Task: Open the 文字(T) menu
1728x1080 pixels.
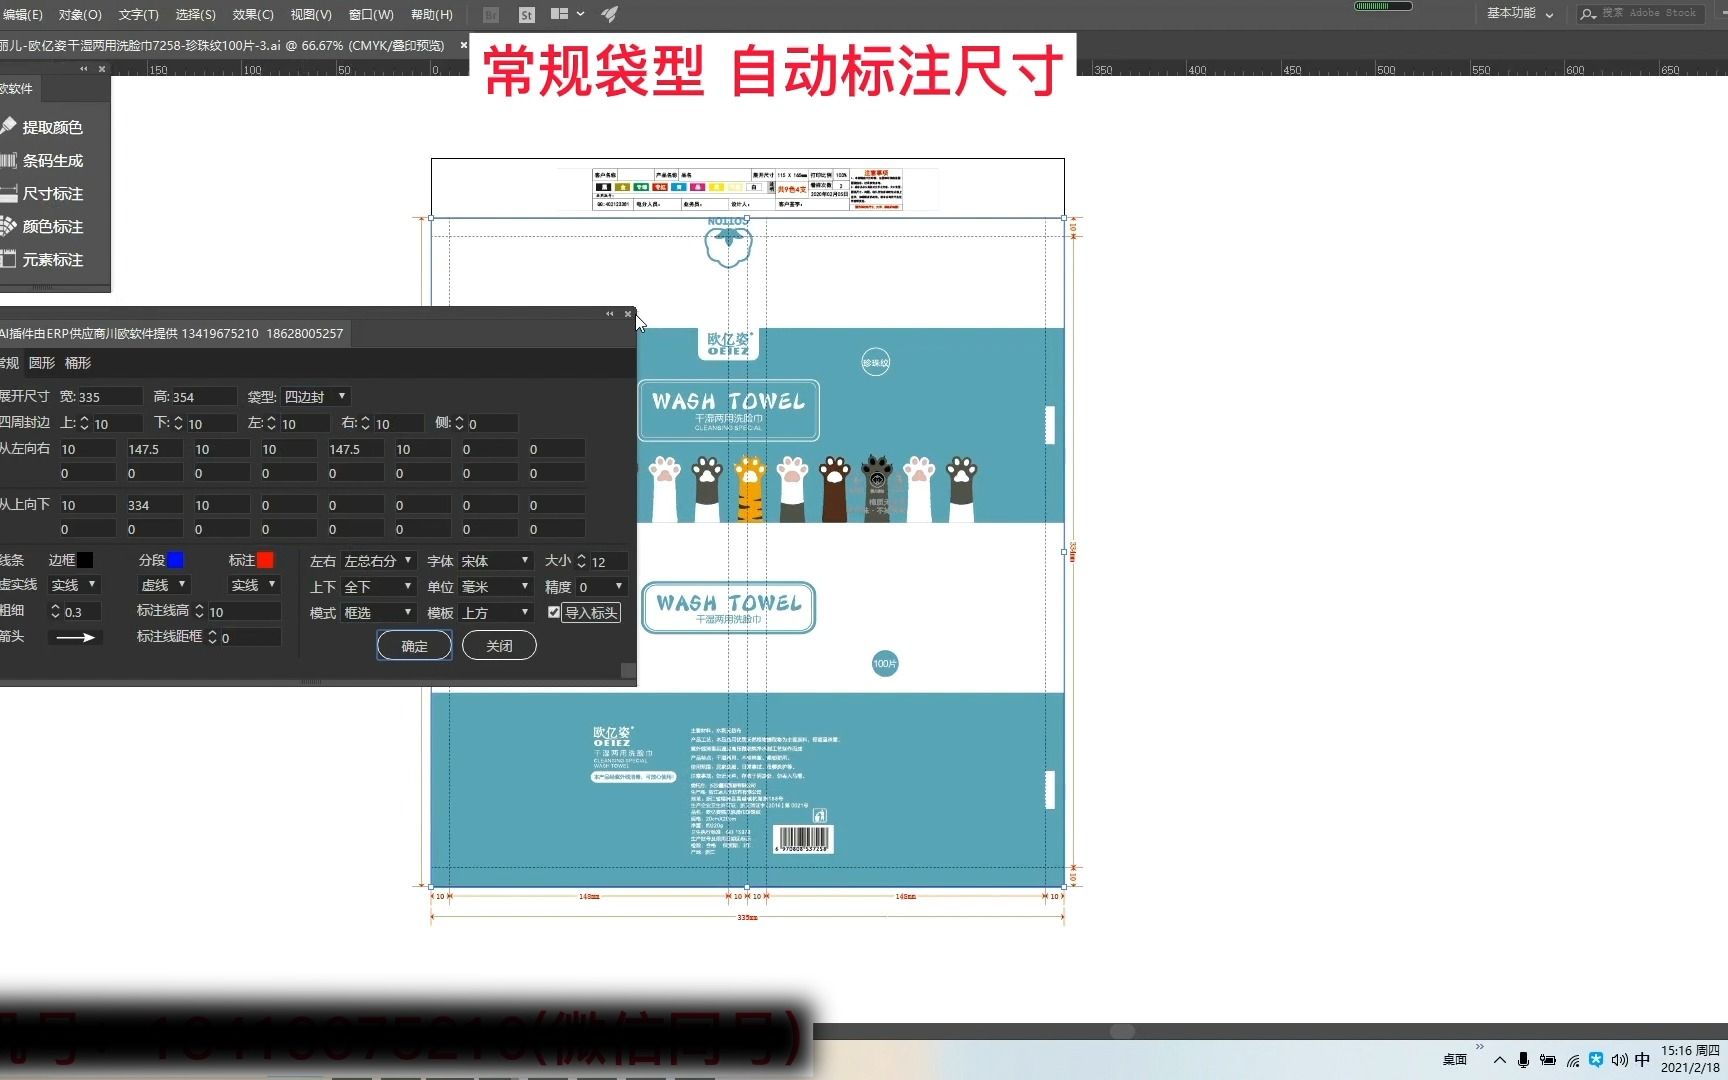Action: 138,14
